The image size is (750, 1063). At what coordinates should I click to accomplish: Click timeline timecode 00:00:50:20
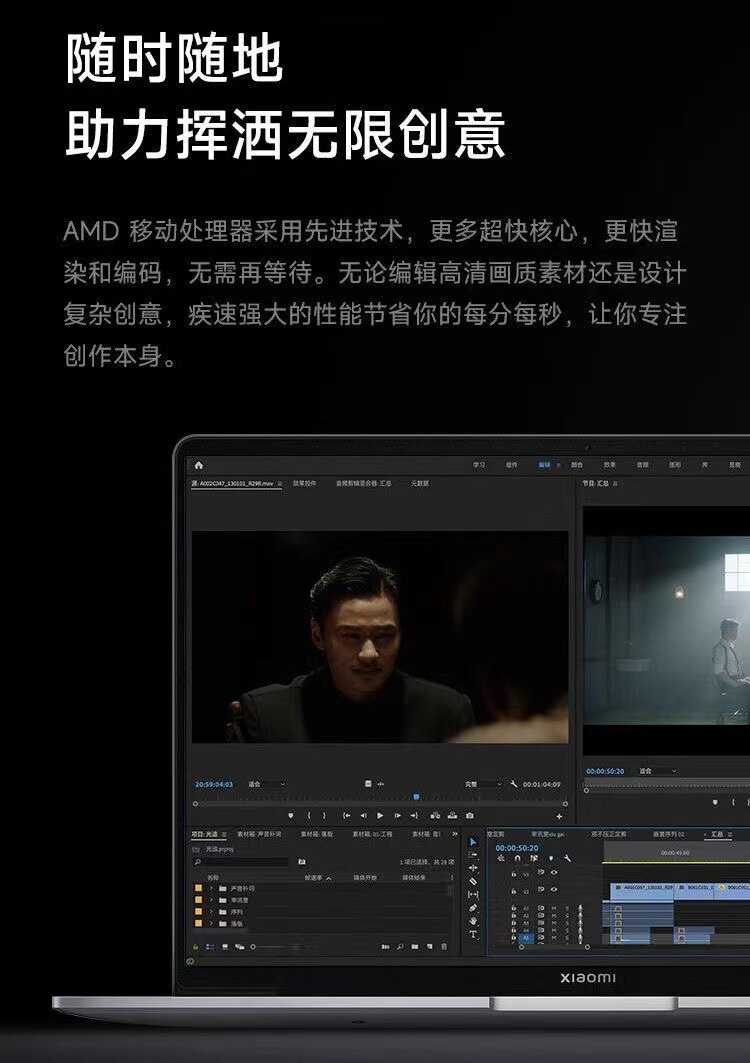[x=517, y=847]
